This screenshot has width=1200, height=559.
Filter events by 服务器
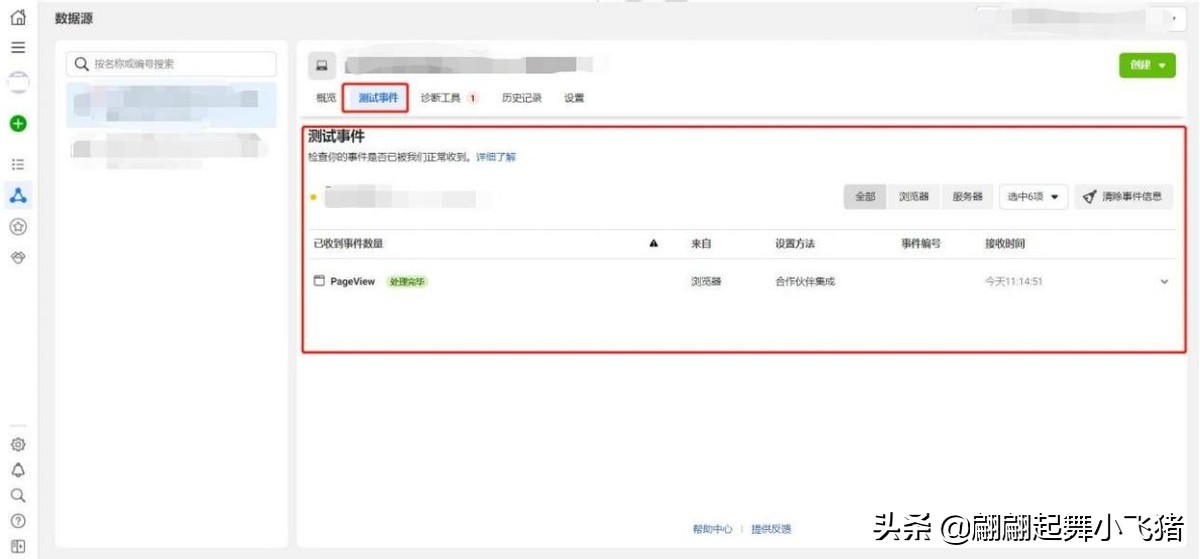[x=967, y=197]
